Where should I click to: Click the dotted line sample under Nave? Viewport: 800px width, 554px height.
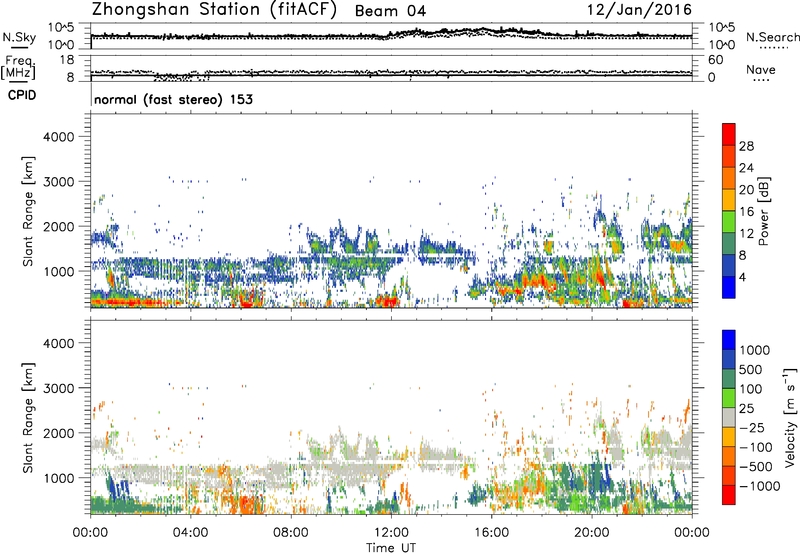tap(761, 80)
